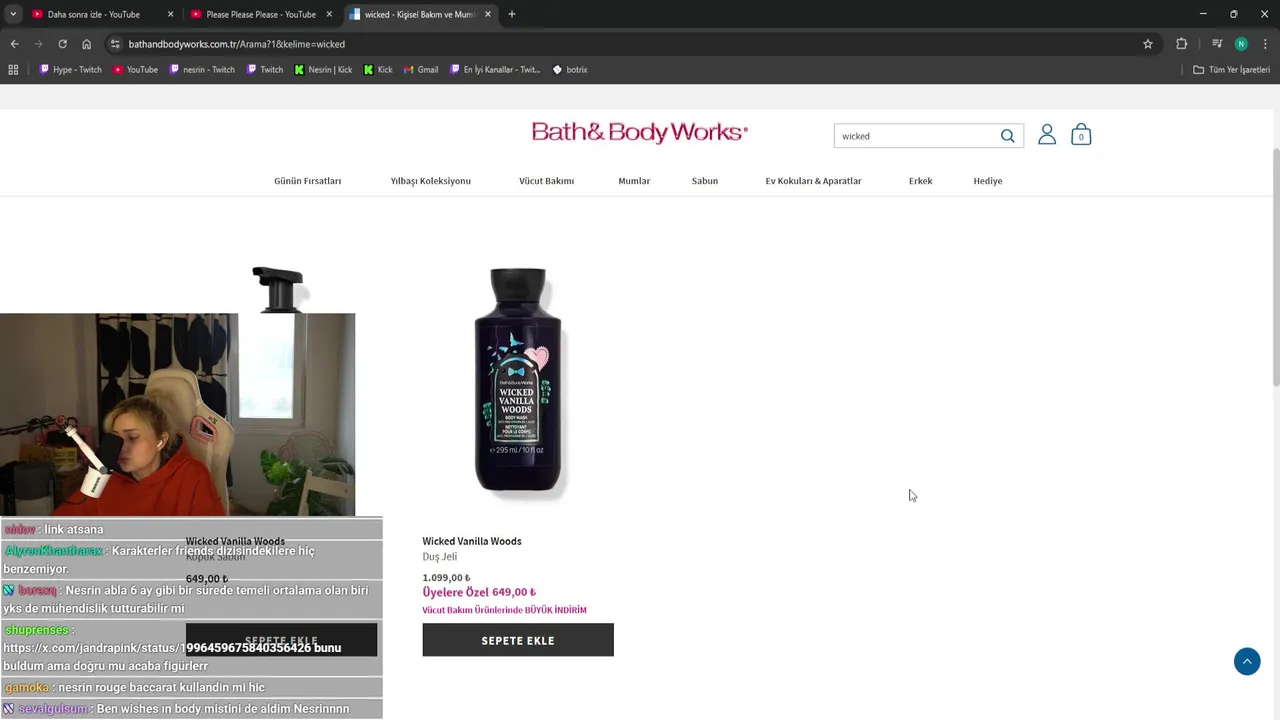1280x720 pixels.
Task: Open 'Mumlar' menu
Action: [x=634, y=181]
